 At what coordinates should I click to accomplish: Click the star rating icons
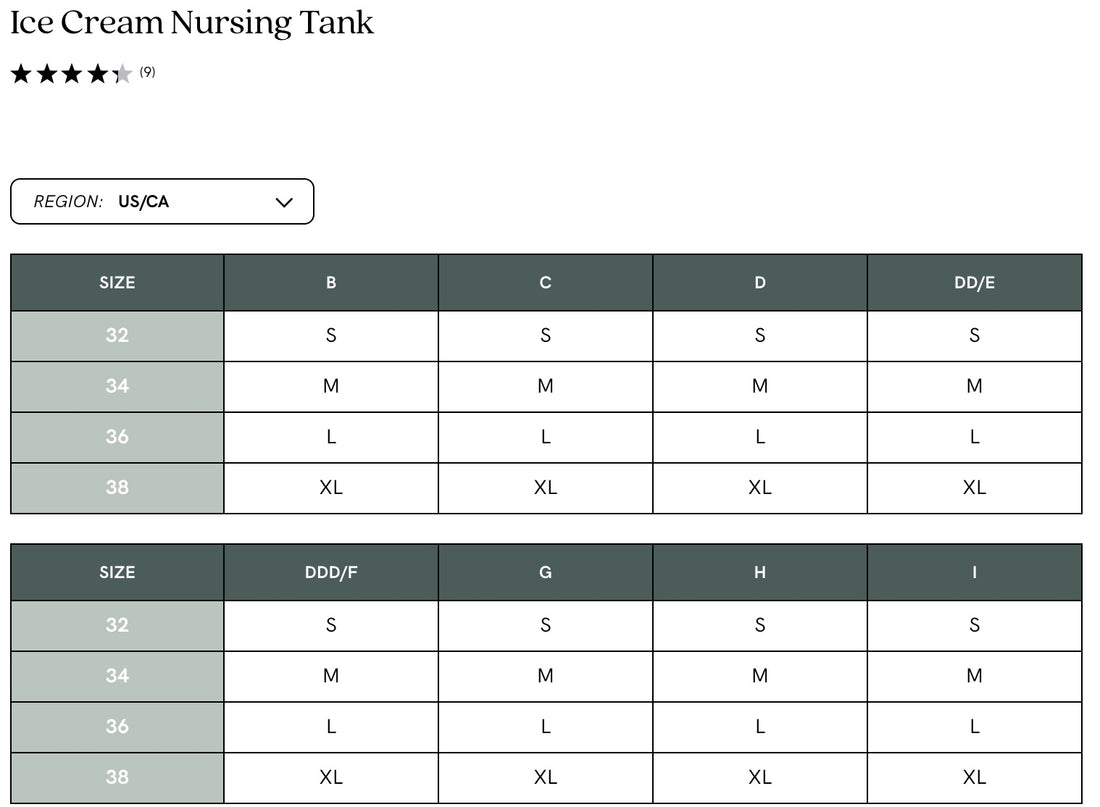point(71,73)
